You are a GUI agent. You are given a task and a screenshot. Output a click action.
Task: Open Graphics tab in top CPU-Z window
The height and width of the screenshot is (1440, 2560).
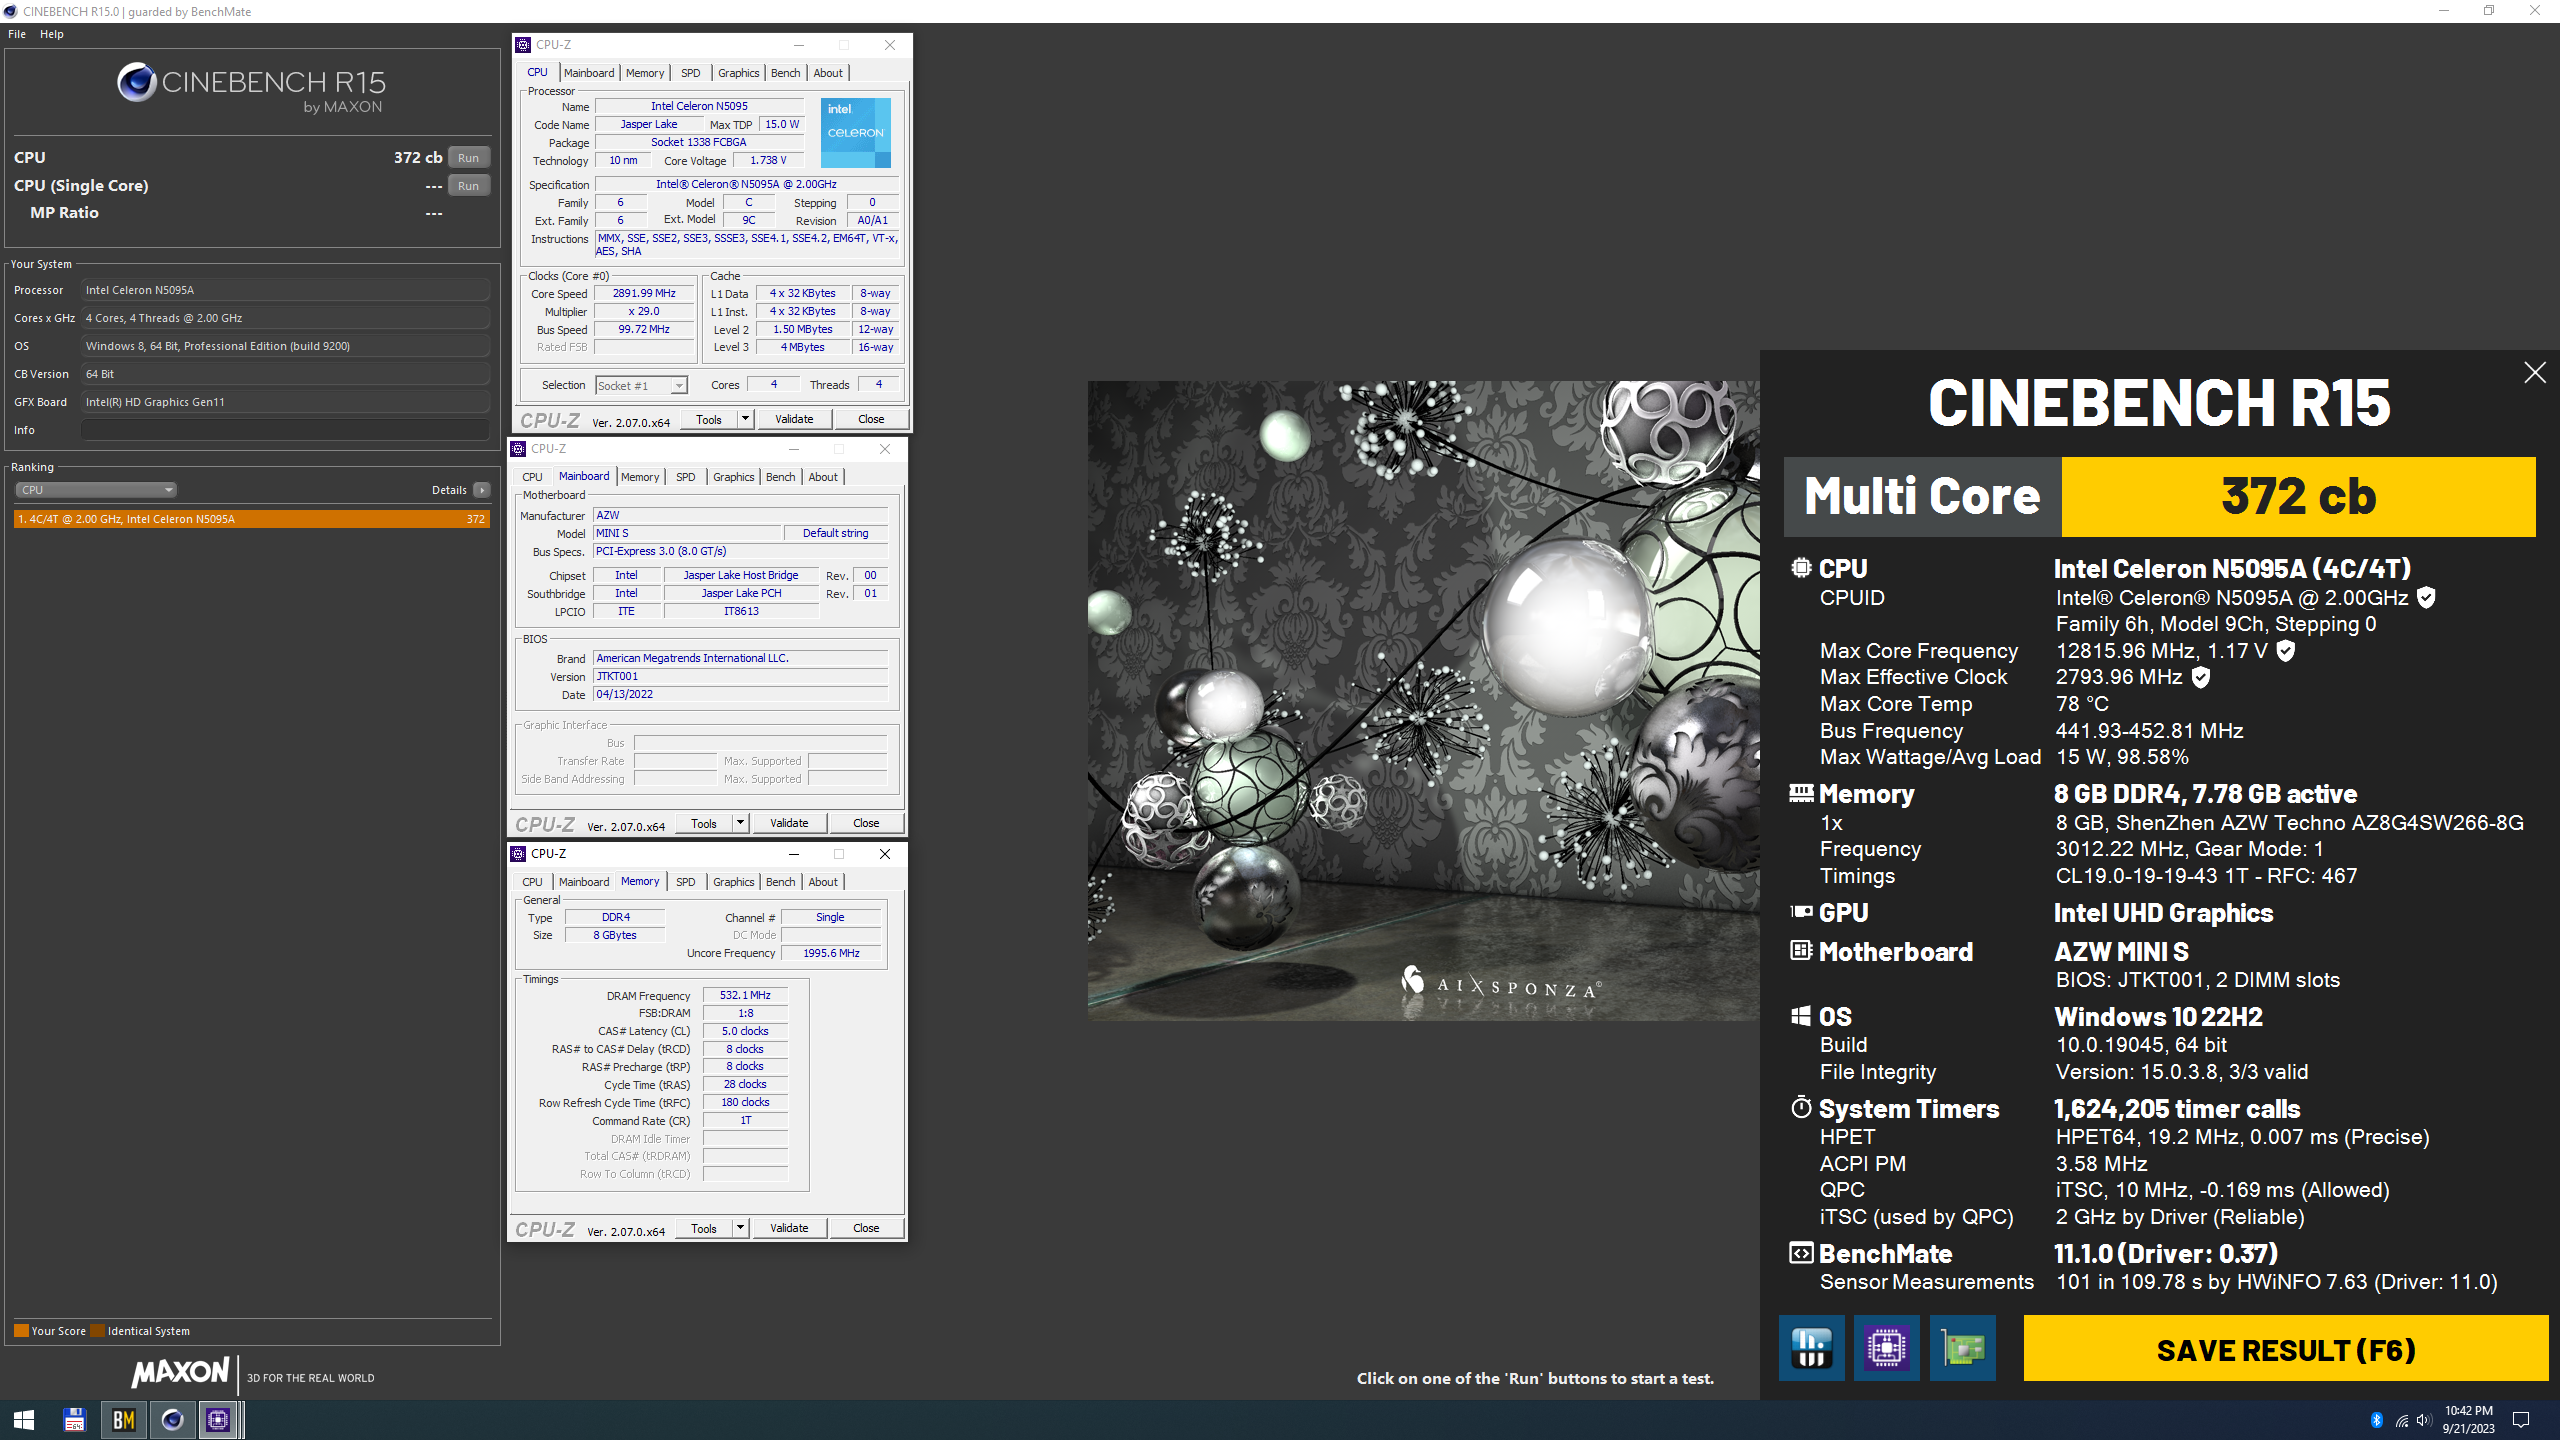[739, 73]
